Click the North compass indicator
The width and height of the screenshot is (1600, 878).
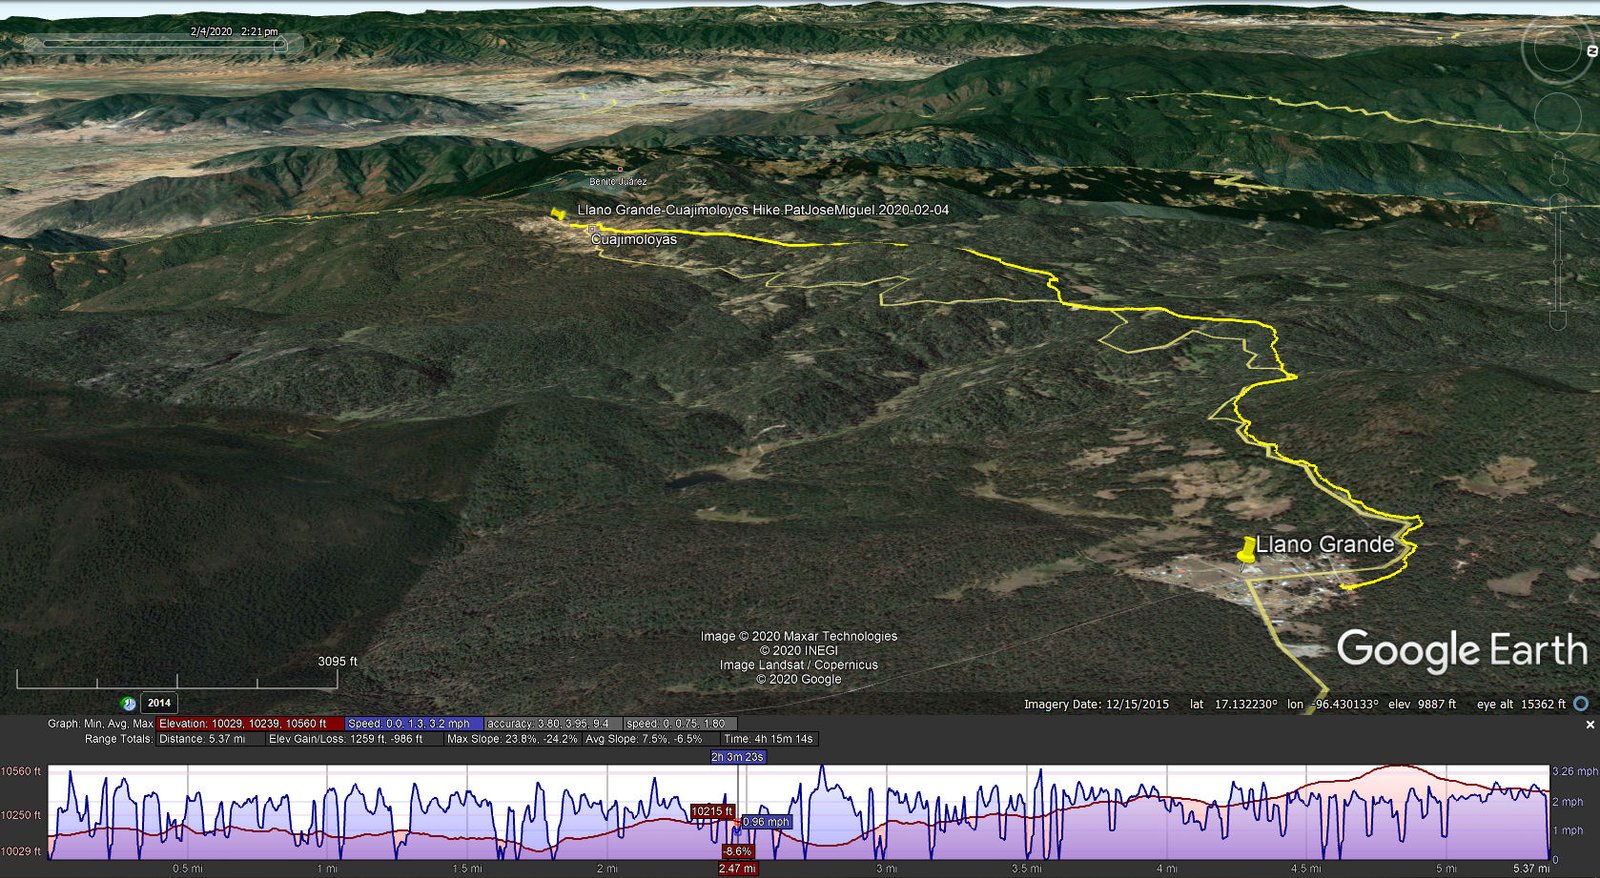pos(1591,51)
